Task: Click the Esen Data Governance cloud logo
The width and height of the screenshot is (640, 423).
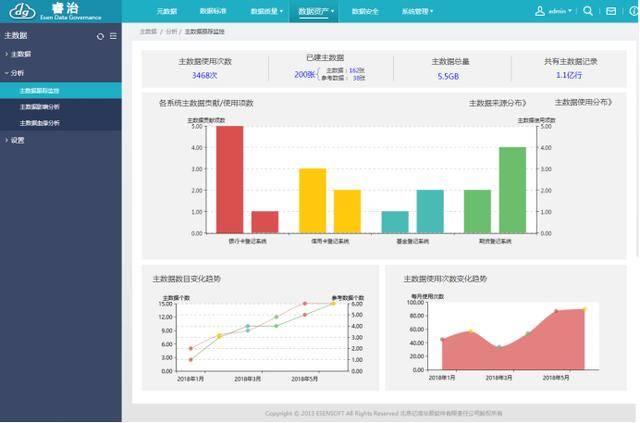Action: 22,11
